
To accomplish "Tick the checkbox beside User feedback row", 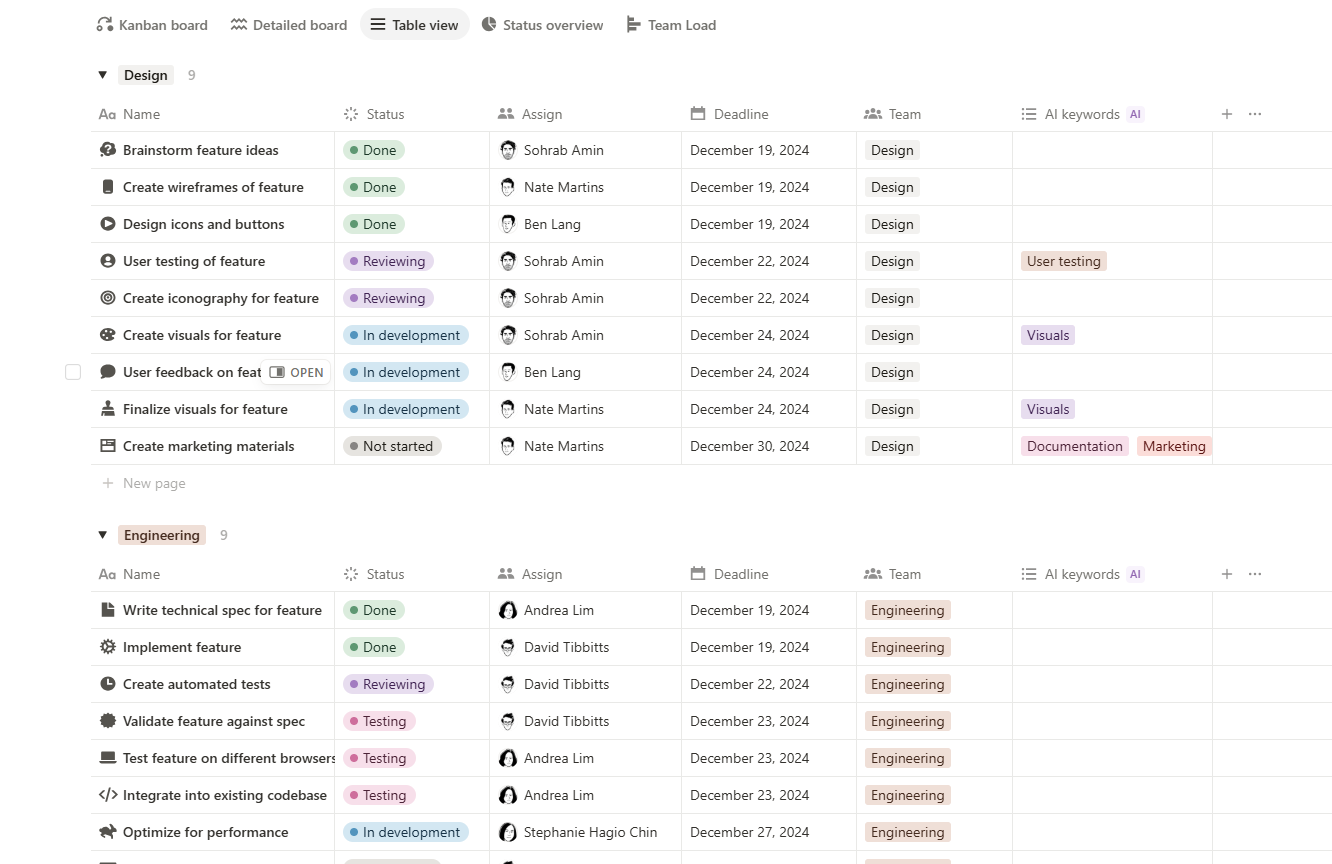I will [x=73, y=372].
